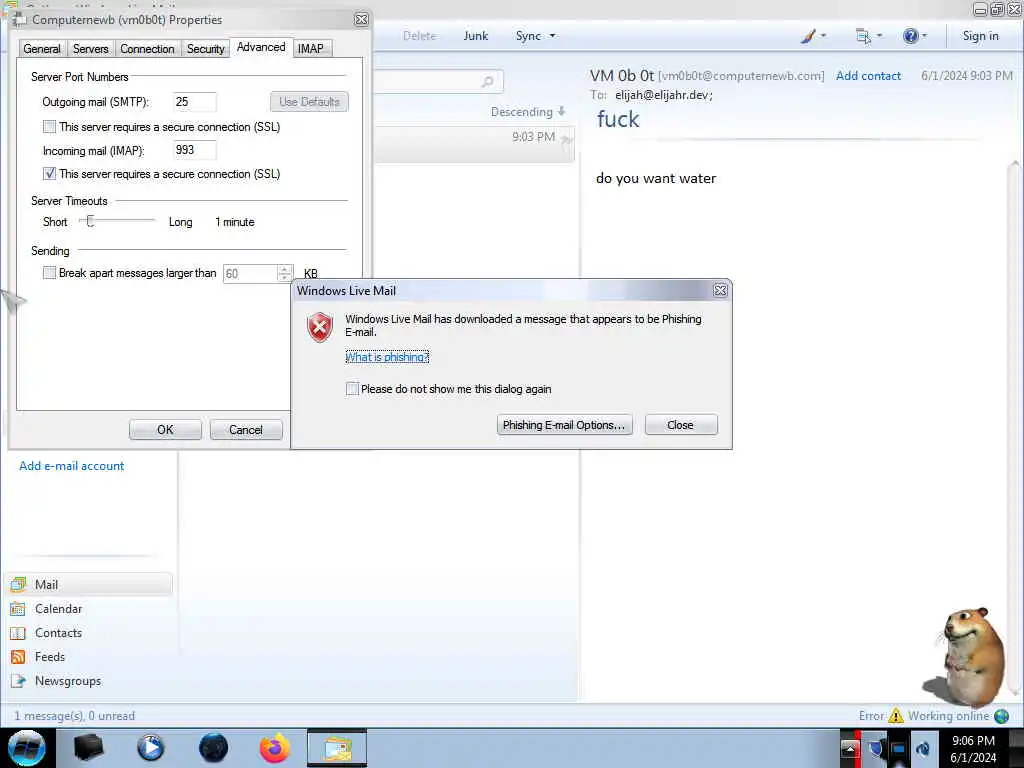The image size is (1024, 768).
Task: Open the Menus icon in toolbar
Action: [x=863, y=36]
